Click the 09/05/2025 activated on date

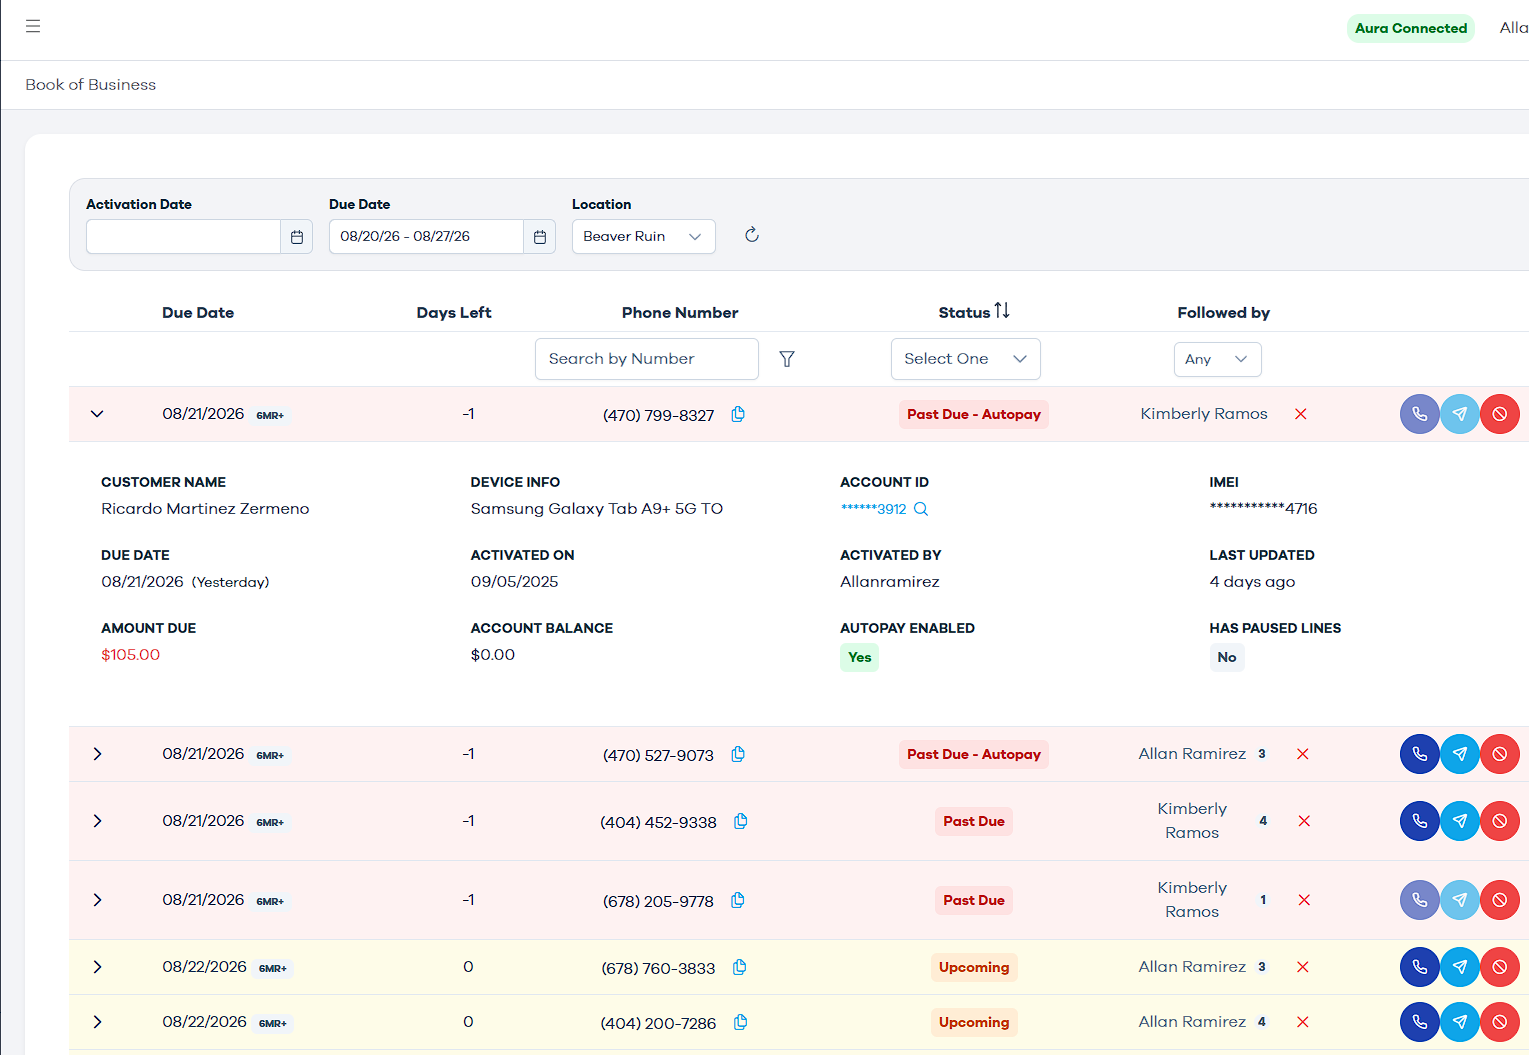pyautogui.click(x=515, y=582)
